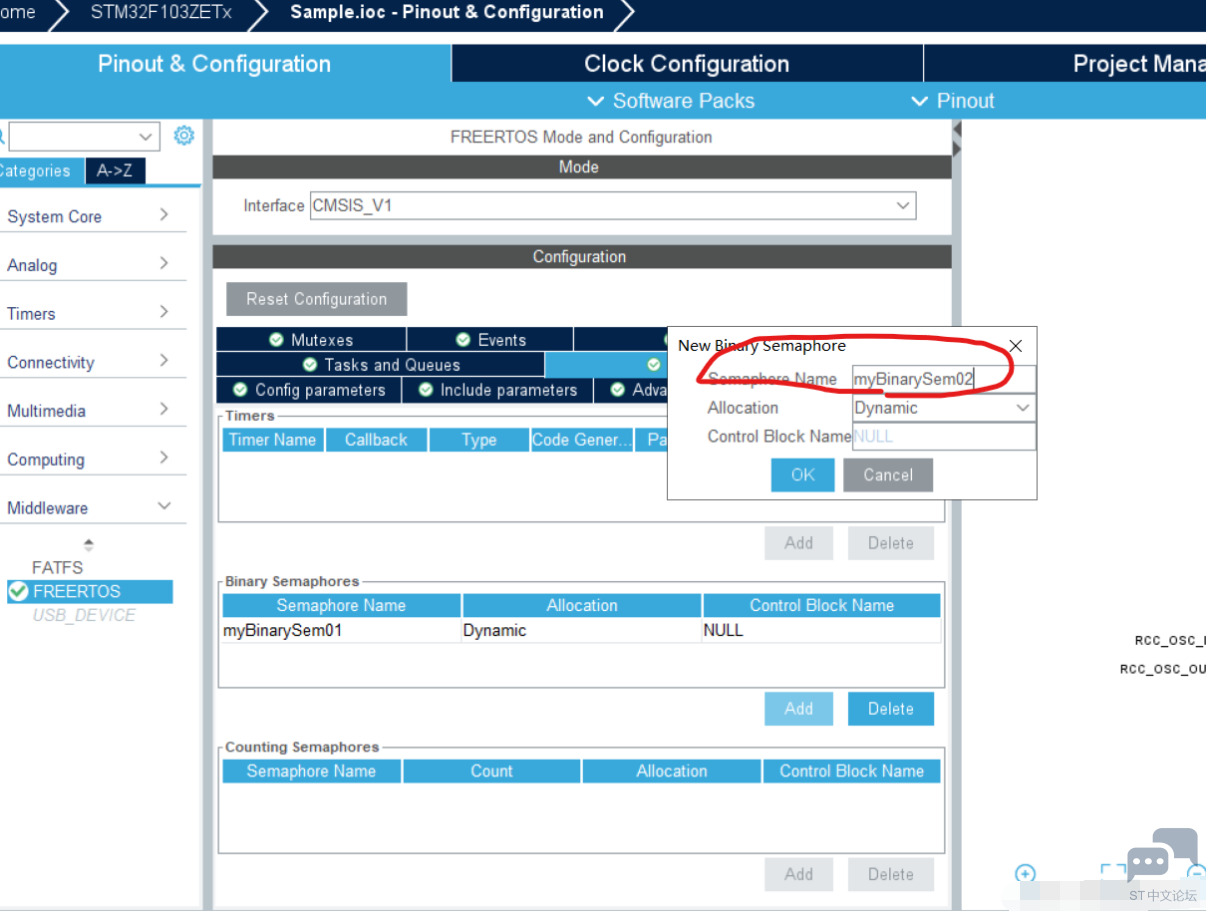Click Timer Name column header
The height and width of the screenshot is (911, 1206).
tap(272, 440)
